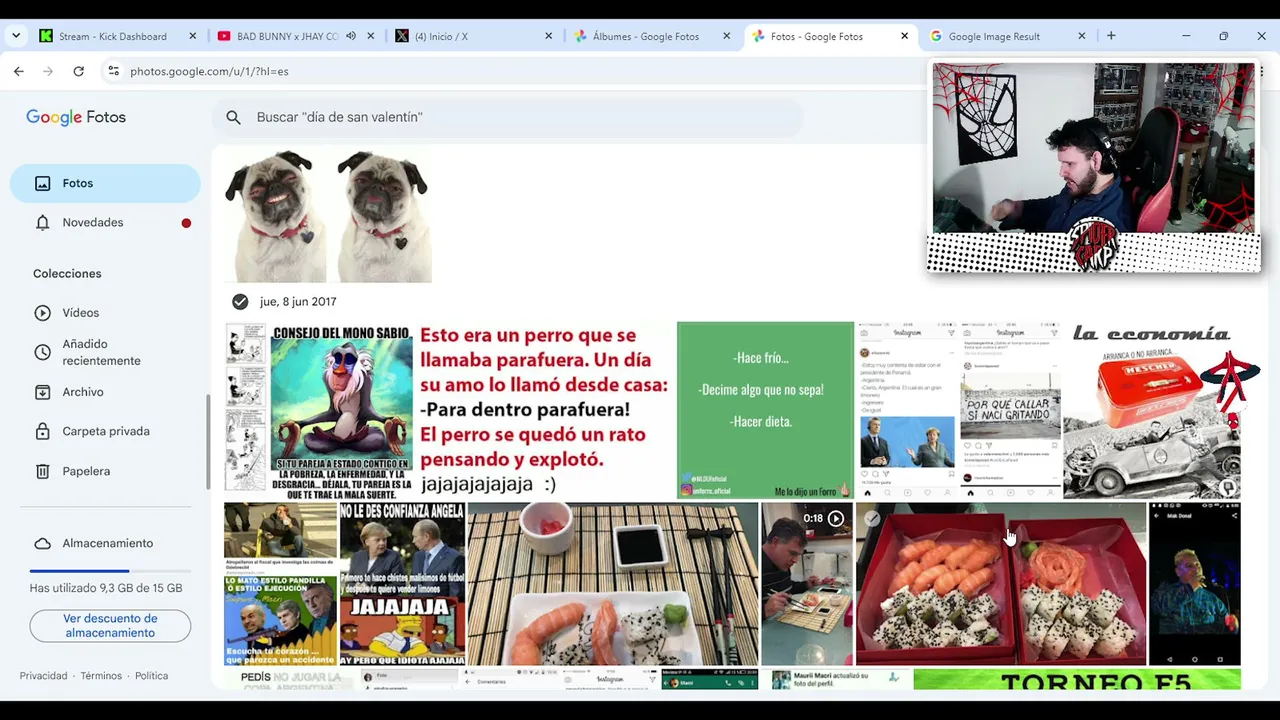Close the BAD BUNNY YouTube tab
The width and height of the screenshot is (1280, 720).
pos(371,36)
